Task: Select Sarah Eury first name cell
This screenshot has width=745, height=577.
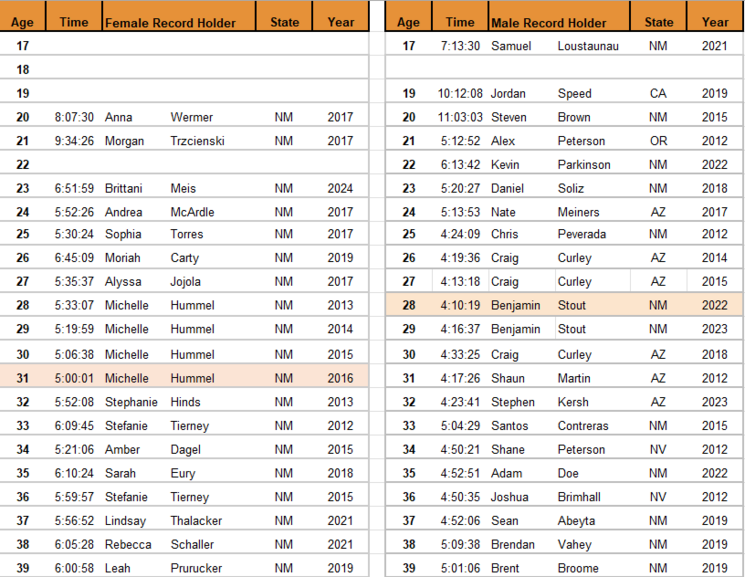Action: point(120,473)
